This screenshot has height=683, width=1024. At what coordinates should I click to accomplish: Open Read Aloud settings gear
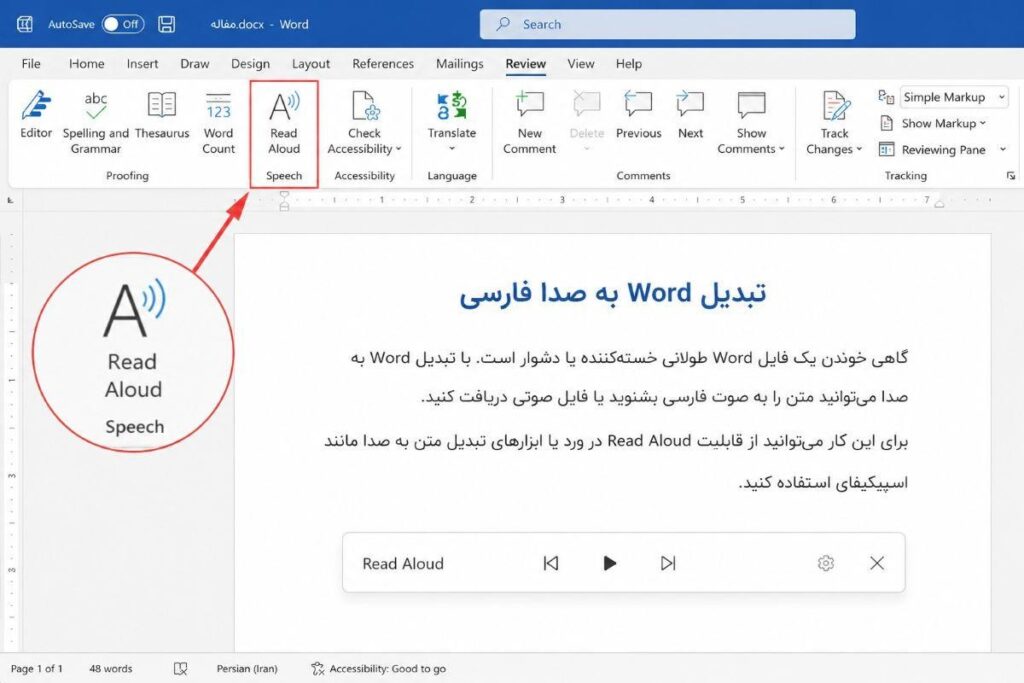tap(825, 563)
